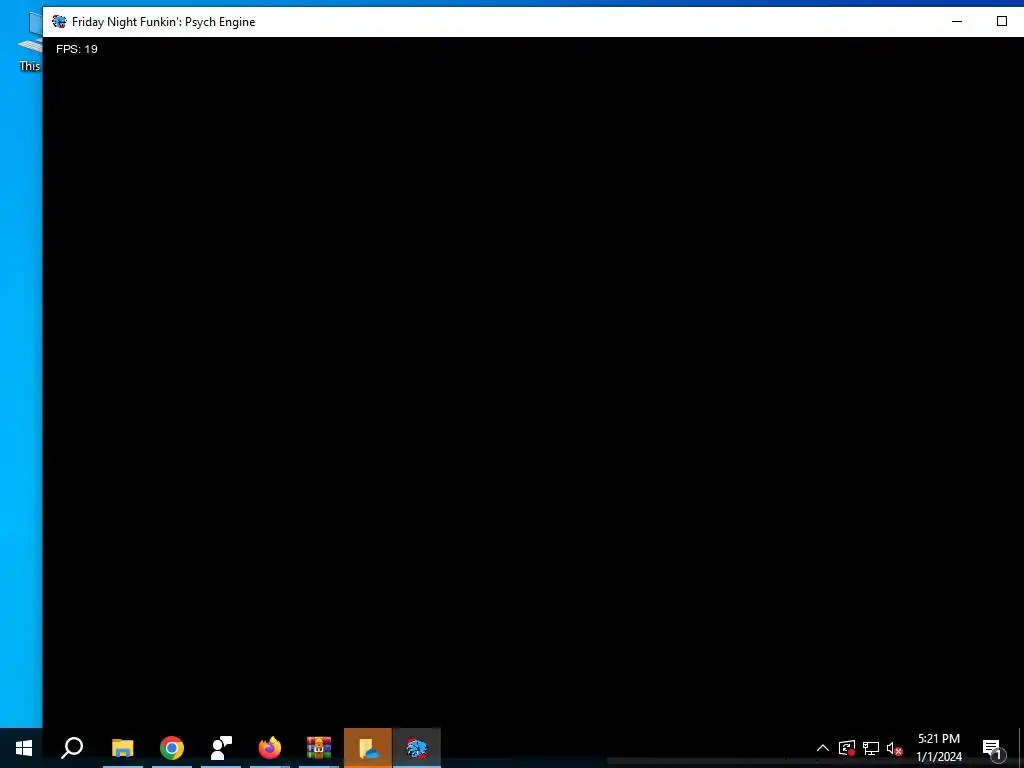This screenshot has height=768, width=1024.
Task: Open File Explorer from the taskbar
Action: (122, 748)
